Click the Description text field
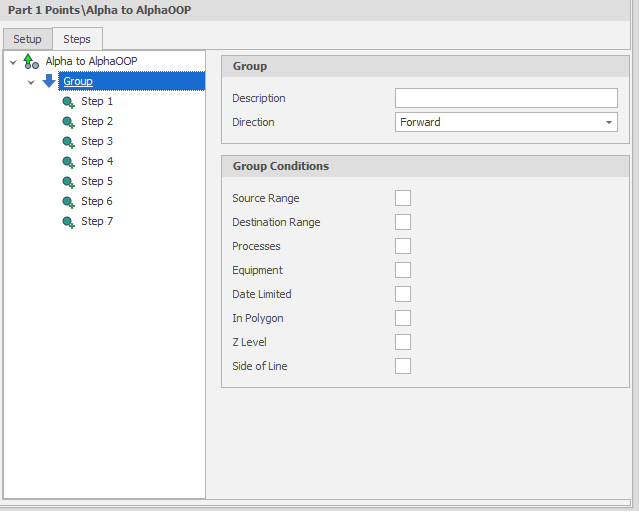The width and height of the screenshot is (639, 512). (506, 98)
